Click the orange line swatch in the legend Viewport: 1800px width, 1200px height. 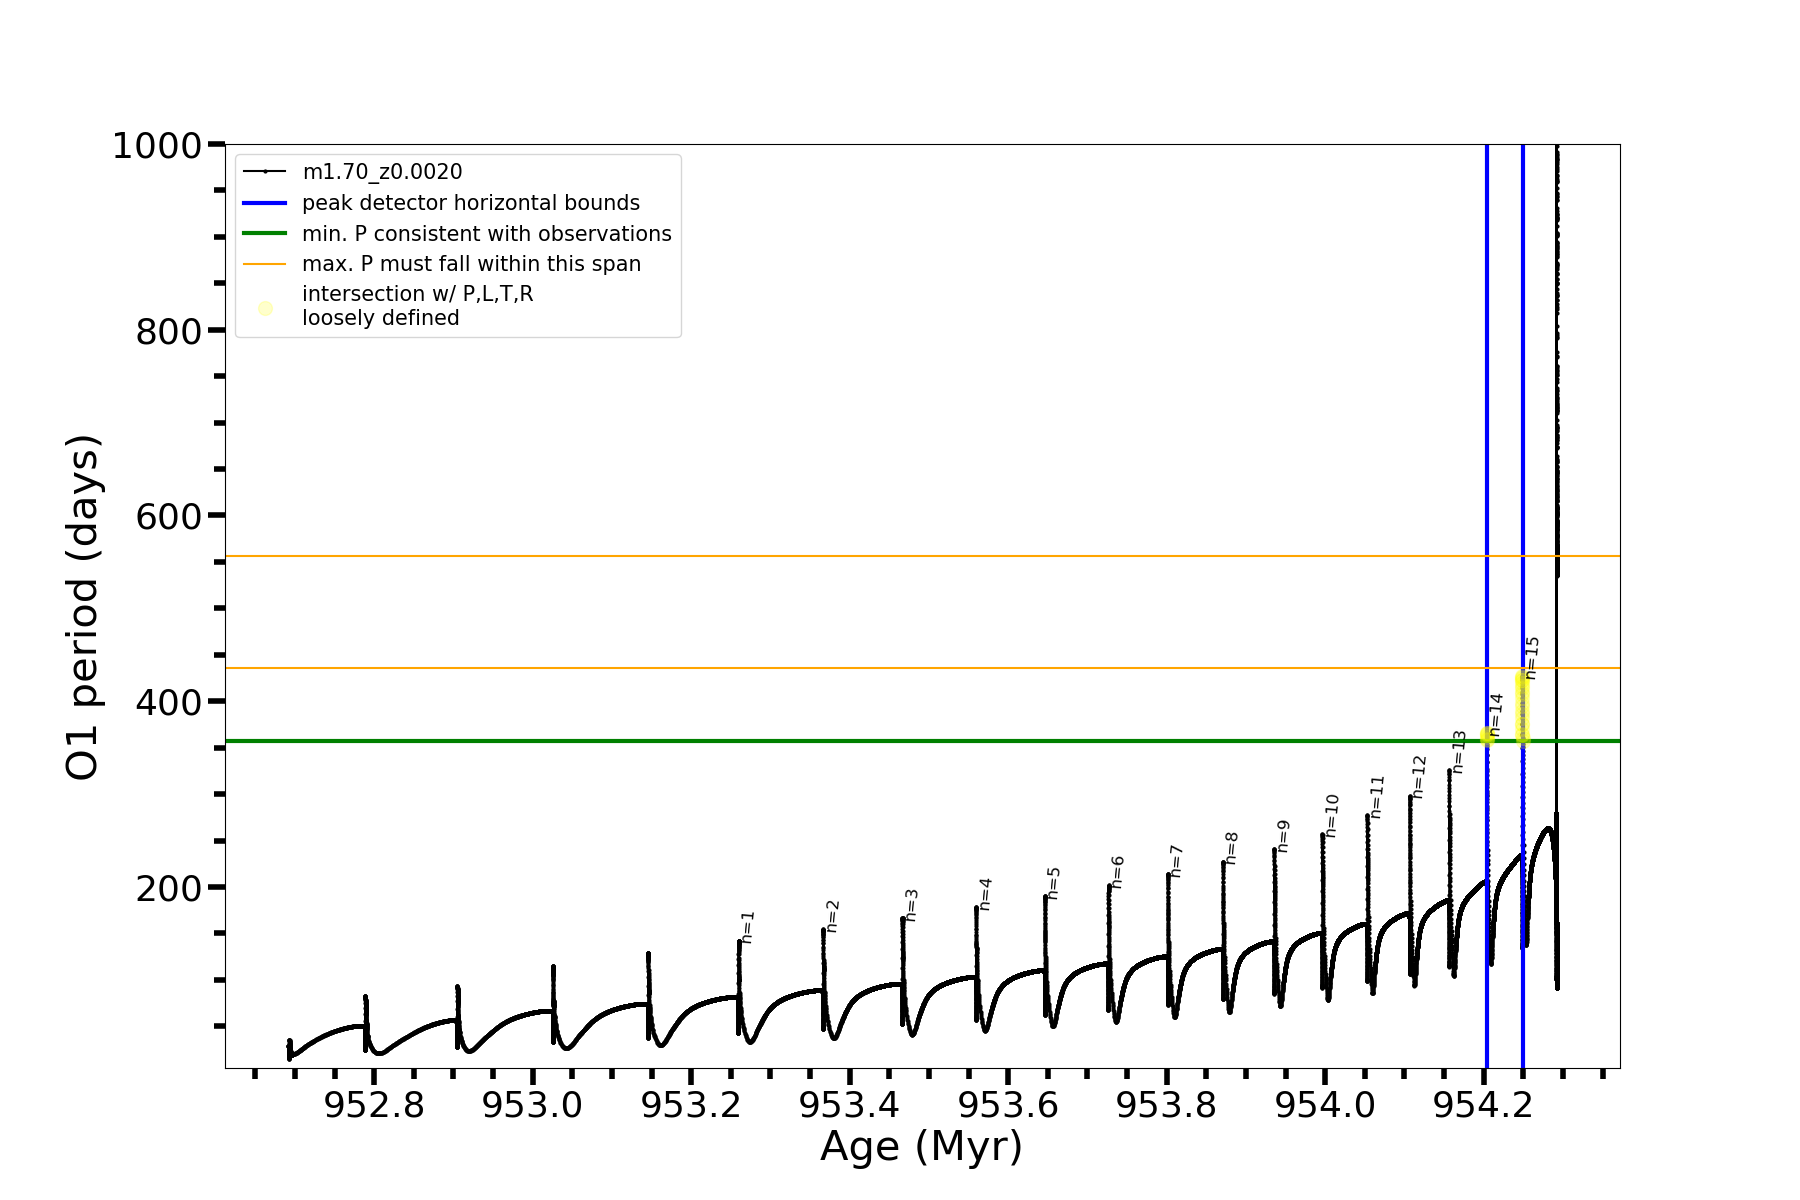pos(265,264)
